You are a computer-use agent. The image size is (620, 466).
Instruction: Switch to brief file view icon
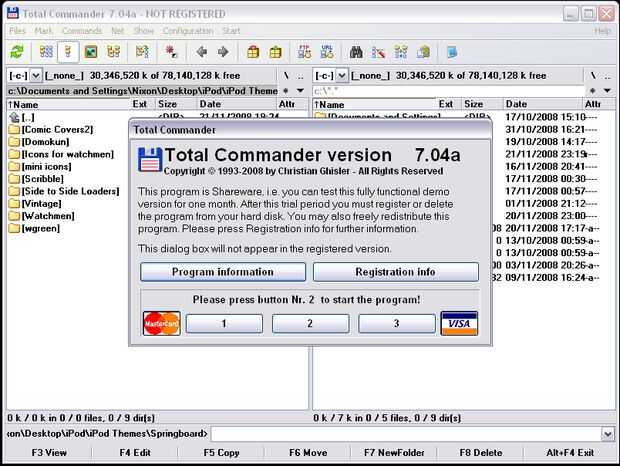click(46, 52)
